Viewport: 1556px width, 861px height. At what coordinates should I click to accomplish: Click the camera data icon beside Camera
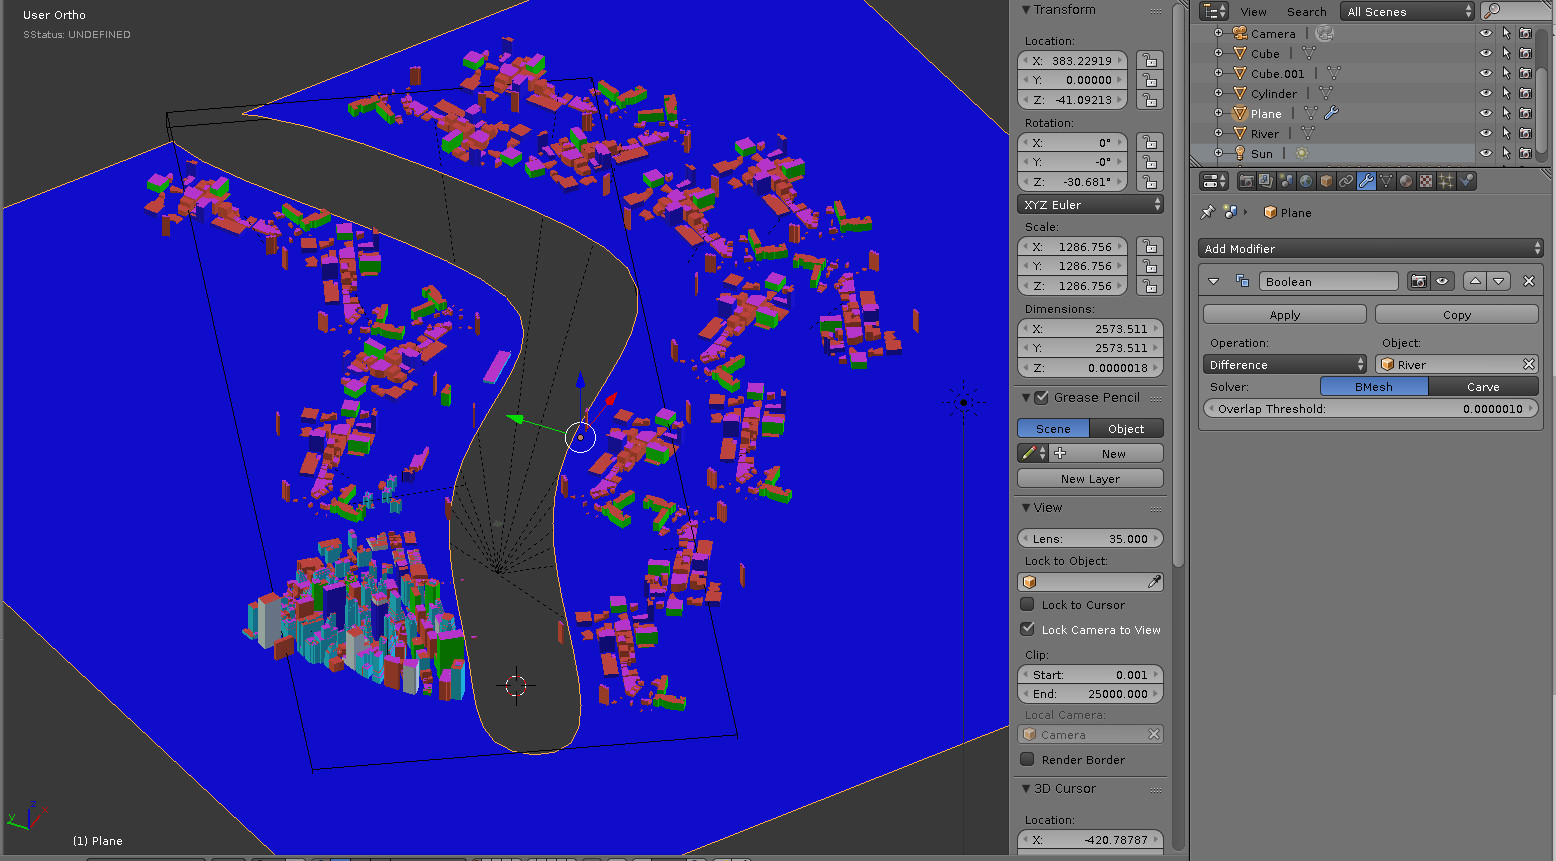(x=1325, y=33)
